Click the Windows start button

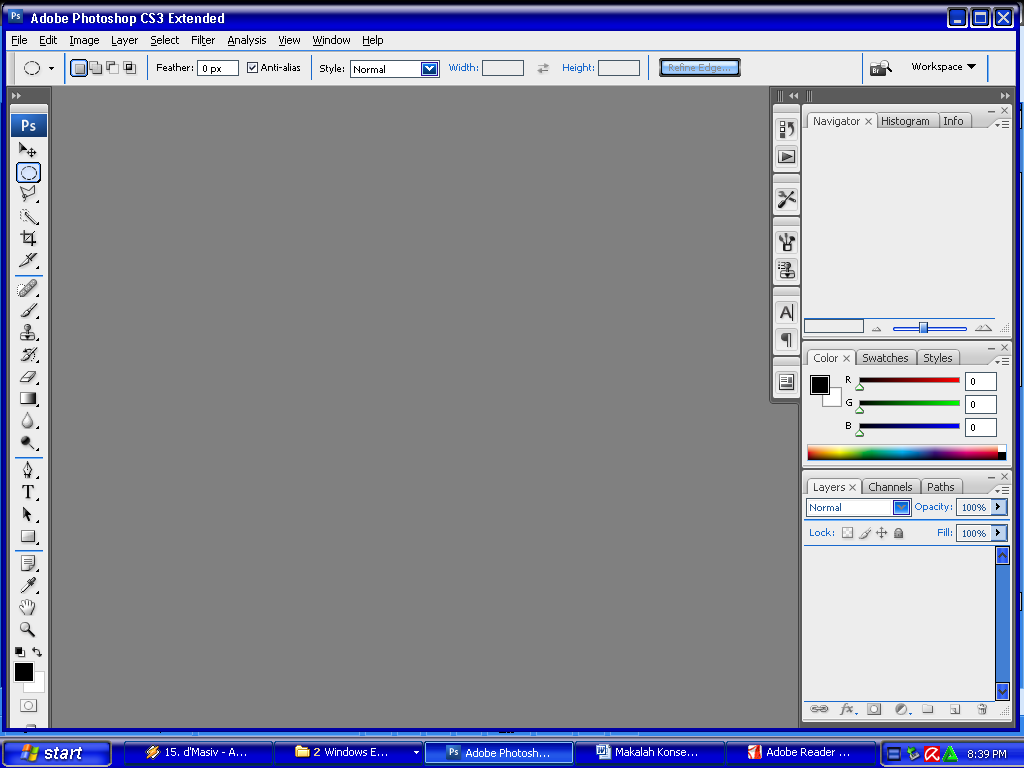(56, 753)
